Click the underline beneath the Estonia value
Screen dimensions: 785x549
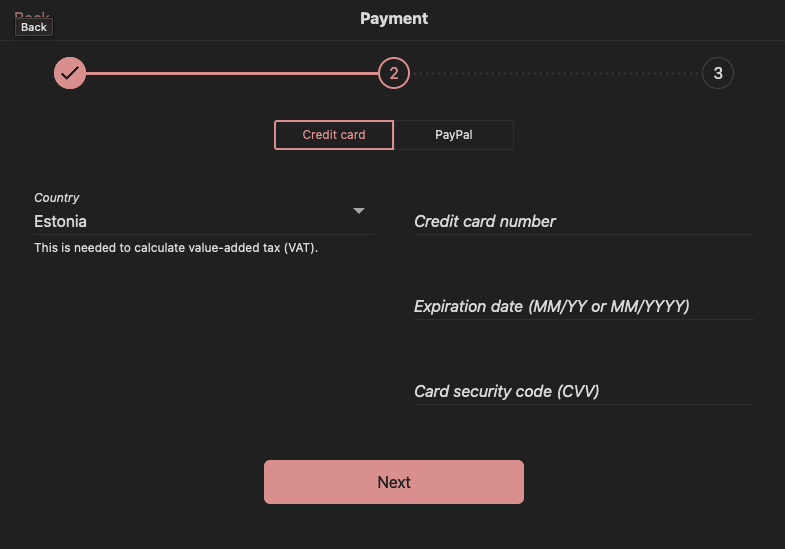[204, 234]
